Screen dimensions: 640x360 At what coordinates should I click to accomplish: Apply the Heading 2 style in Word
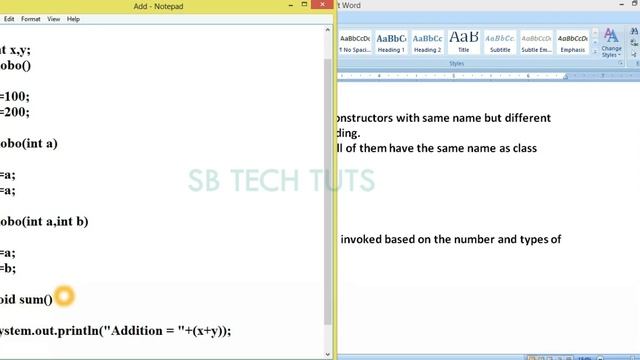pos(427,42)
